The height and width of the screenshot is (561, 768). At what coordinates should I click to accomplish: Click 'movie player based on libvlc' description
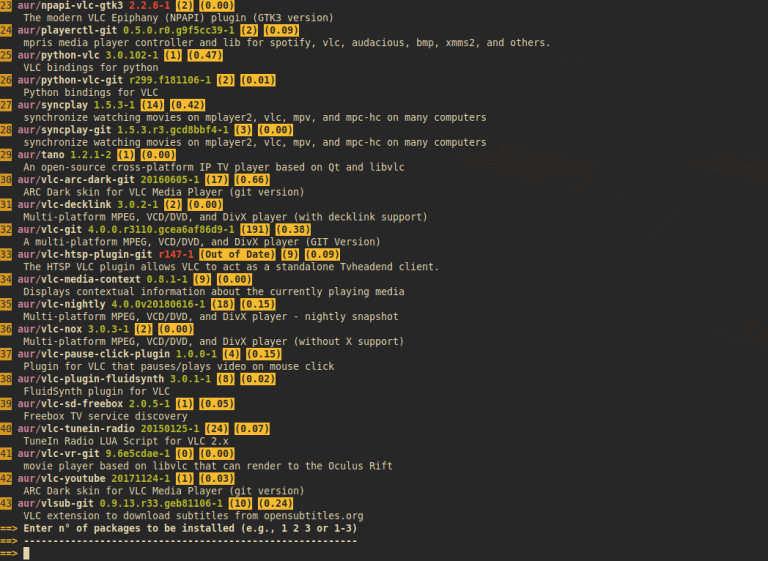tap(208, 466)
